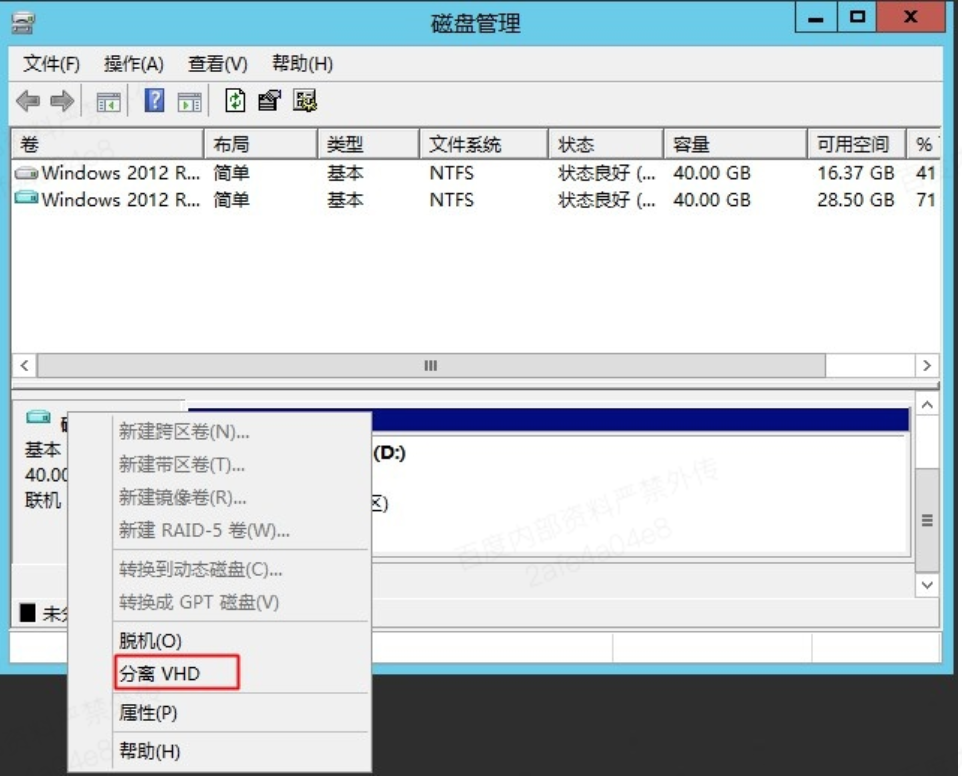
Task: Toggle the console tree pane icon
Action: tap(108, 101)
